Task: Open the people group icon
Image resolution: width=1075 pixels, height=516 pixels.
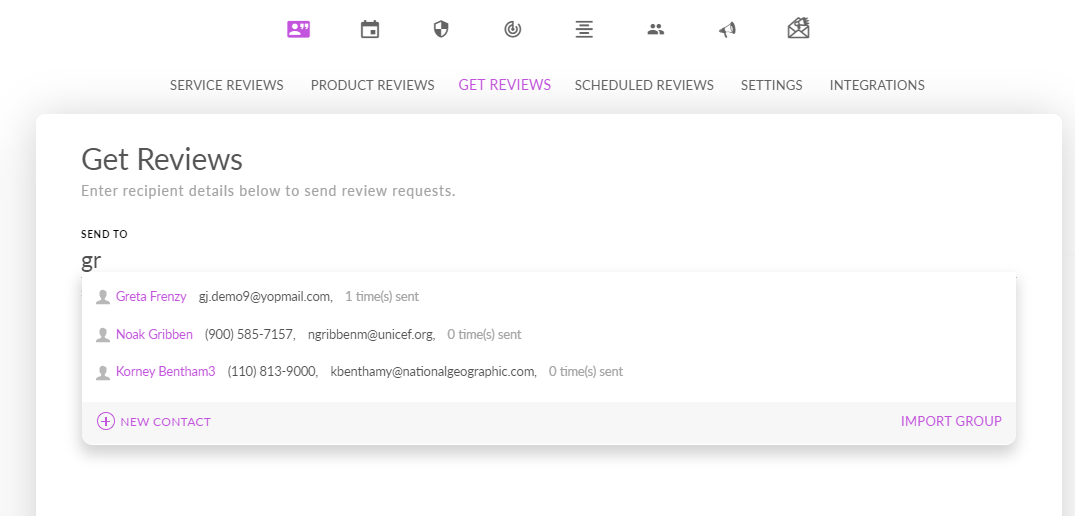Action: (656, 29)
